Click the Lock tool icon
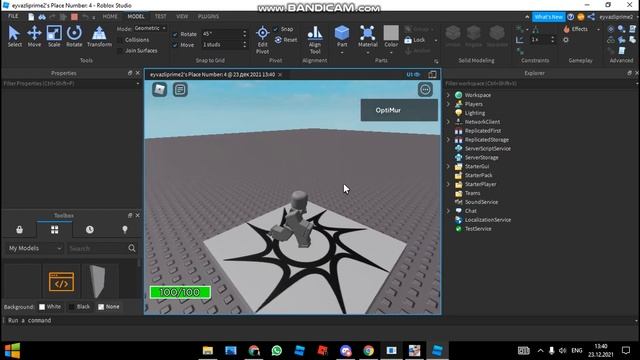The image size is (640, 360). [x=408, y=40]
